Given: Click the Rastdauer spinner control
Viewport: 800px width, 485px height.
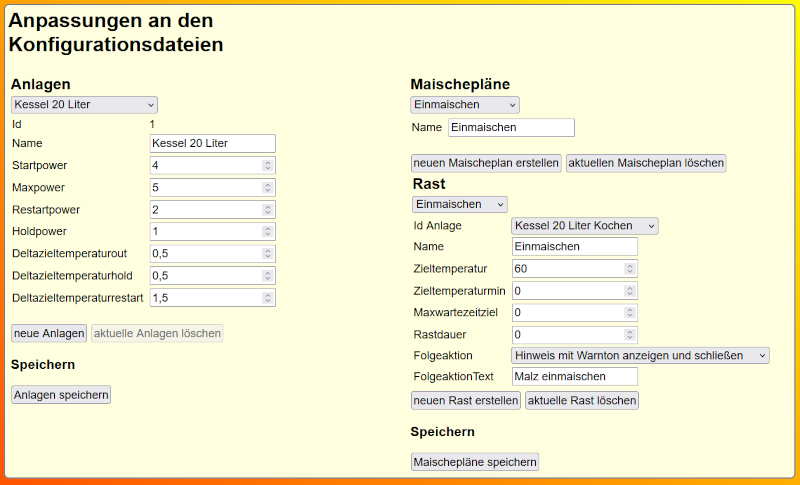Looking at the screenshot, I should point(629,335).
